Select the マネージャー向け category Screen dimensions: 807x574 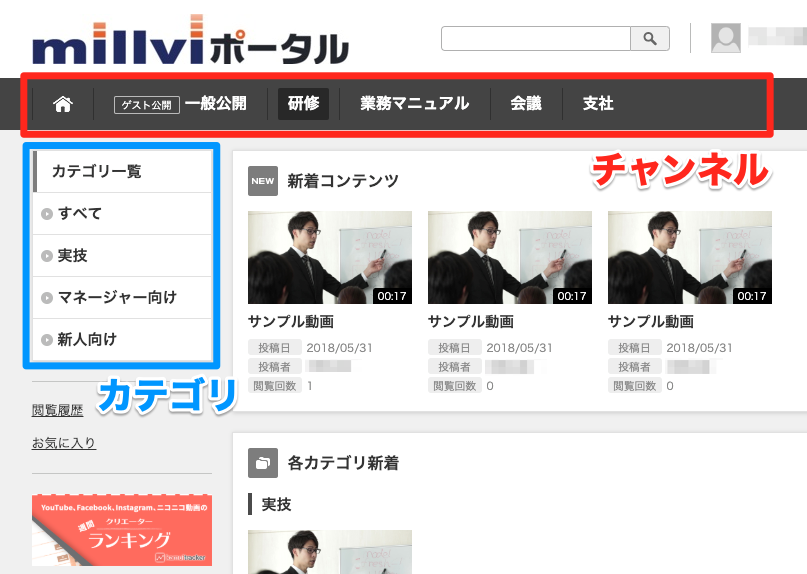[122, 298]
